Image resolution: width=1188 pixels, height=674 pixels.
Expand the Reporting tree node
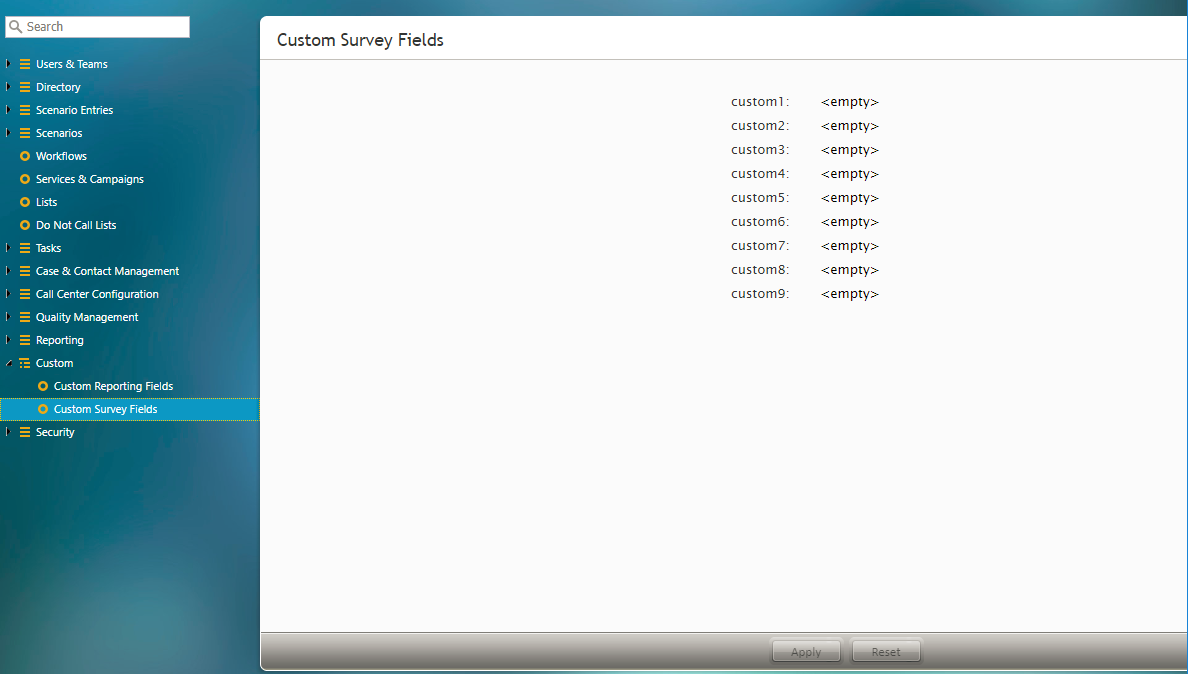click(x=8, y=340)
